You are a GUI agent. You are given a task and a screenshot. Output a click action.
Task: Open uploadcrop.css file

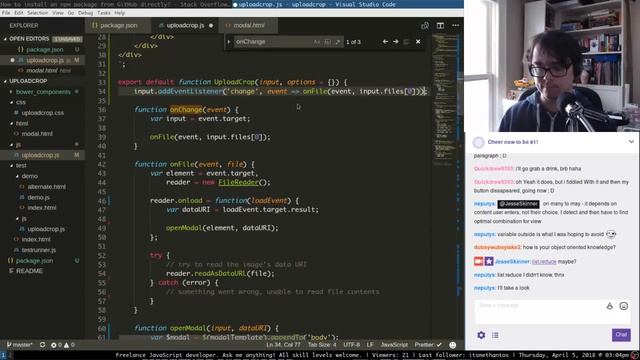[x=42, y=113]
